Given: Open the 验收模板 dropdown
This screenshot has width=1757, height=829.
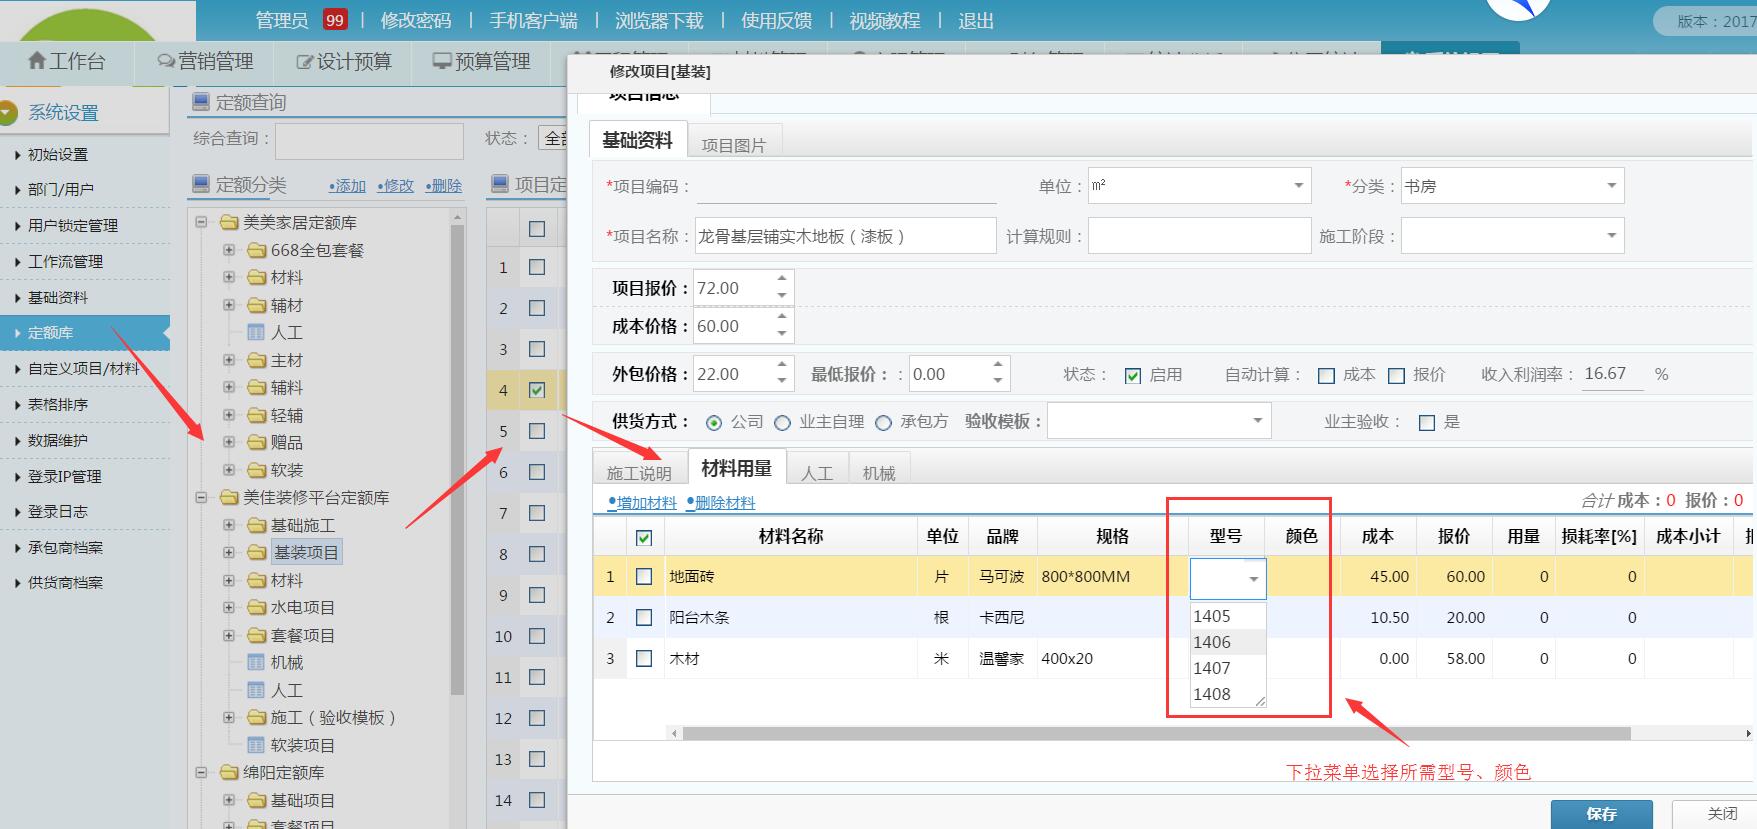Looking at the screenshot, I should tap(1158, 421).
